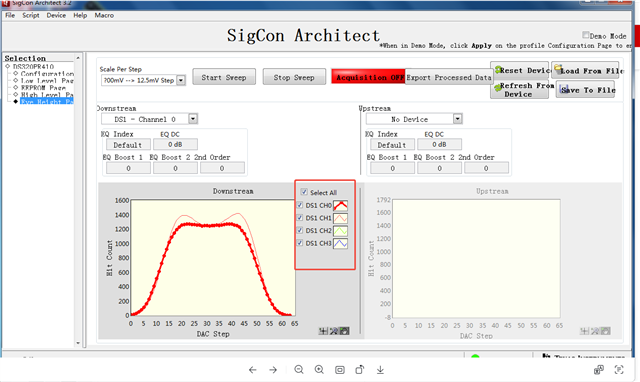Viewport: 640px width, 382px height.
Task: Open the Device menu
Action: point(56,15)
